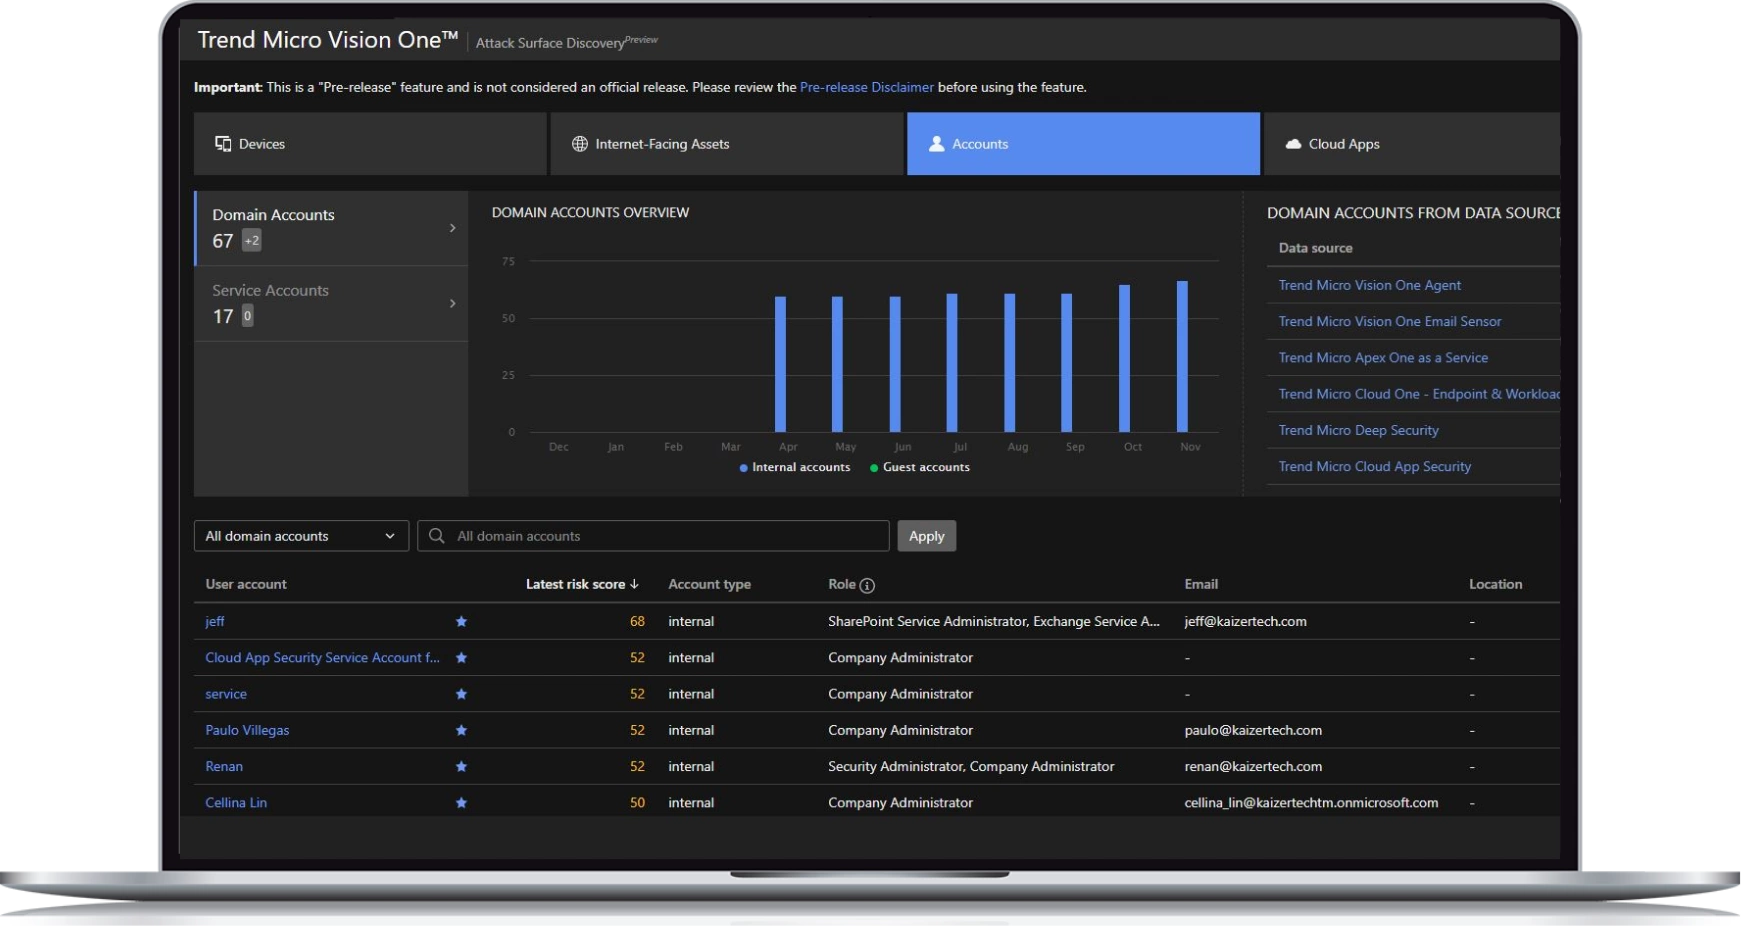Open Cellina Lin account
Screen dimensions: 1741x926
point(236,802)
